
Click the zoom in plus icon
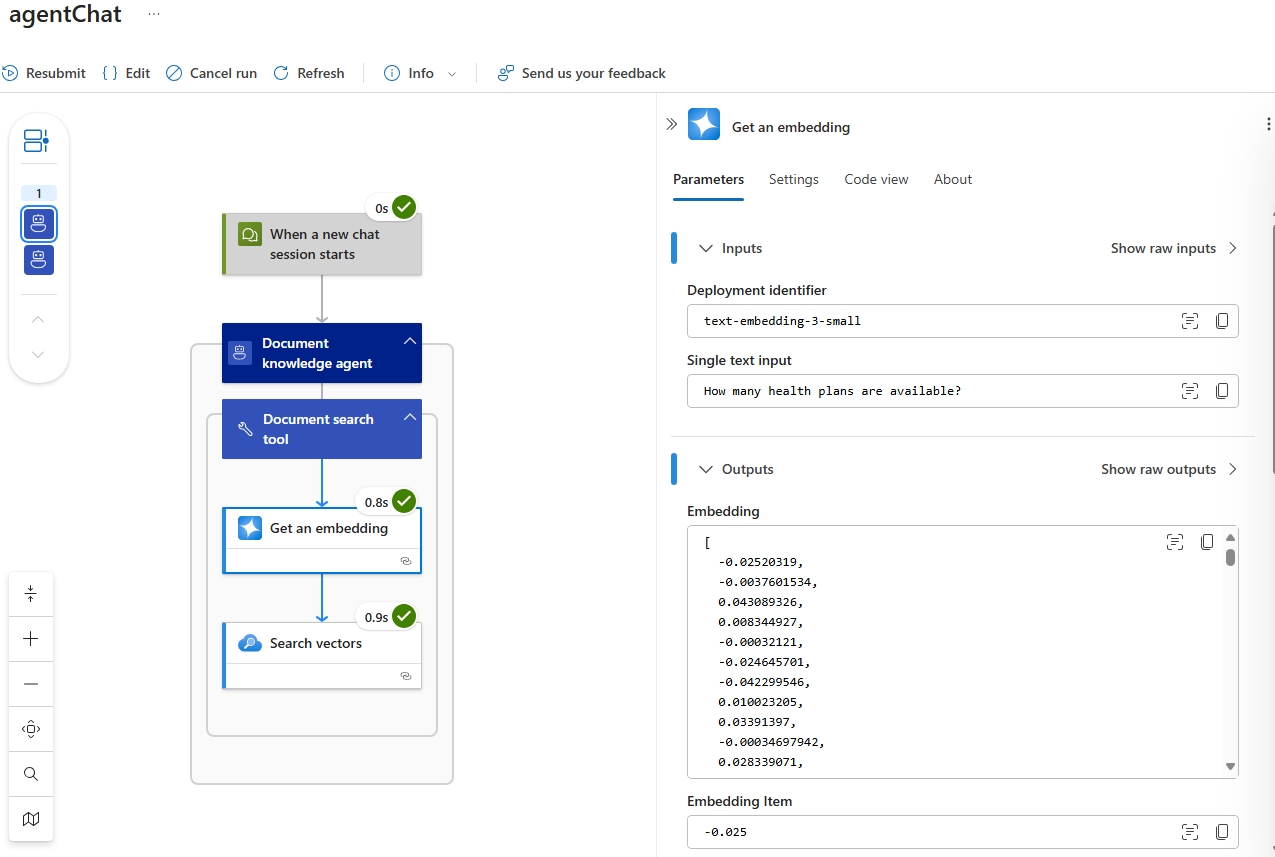(x=31, y=639)
